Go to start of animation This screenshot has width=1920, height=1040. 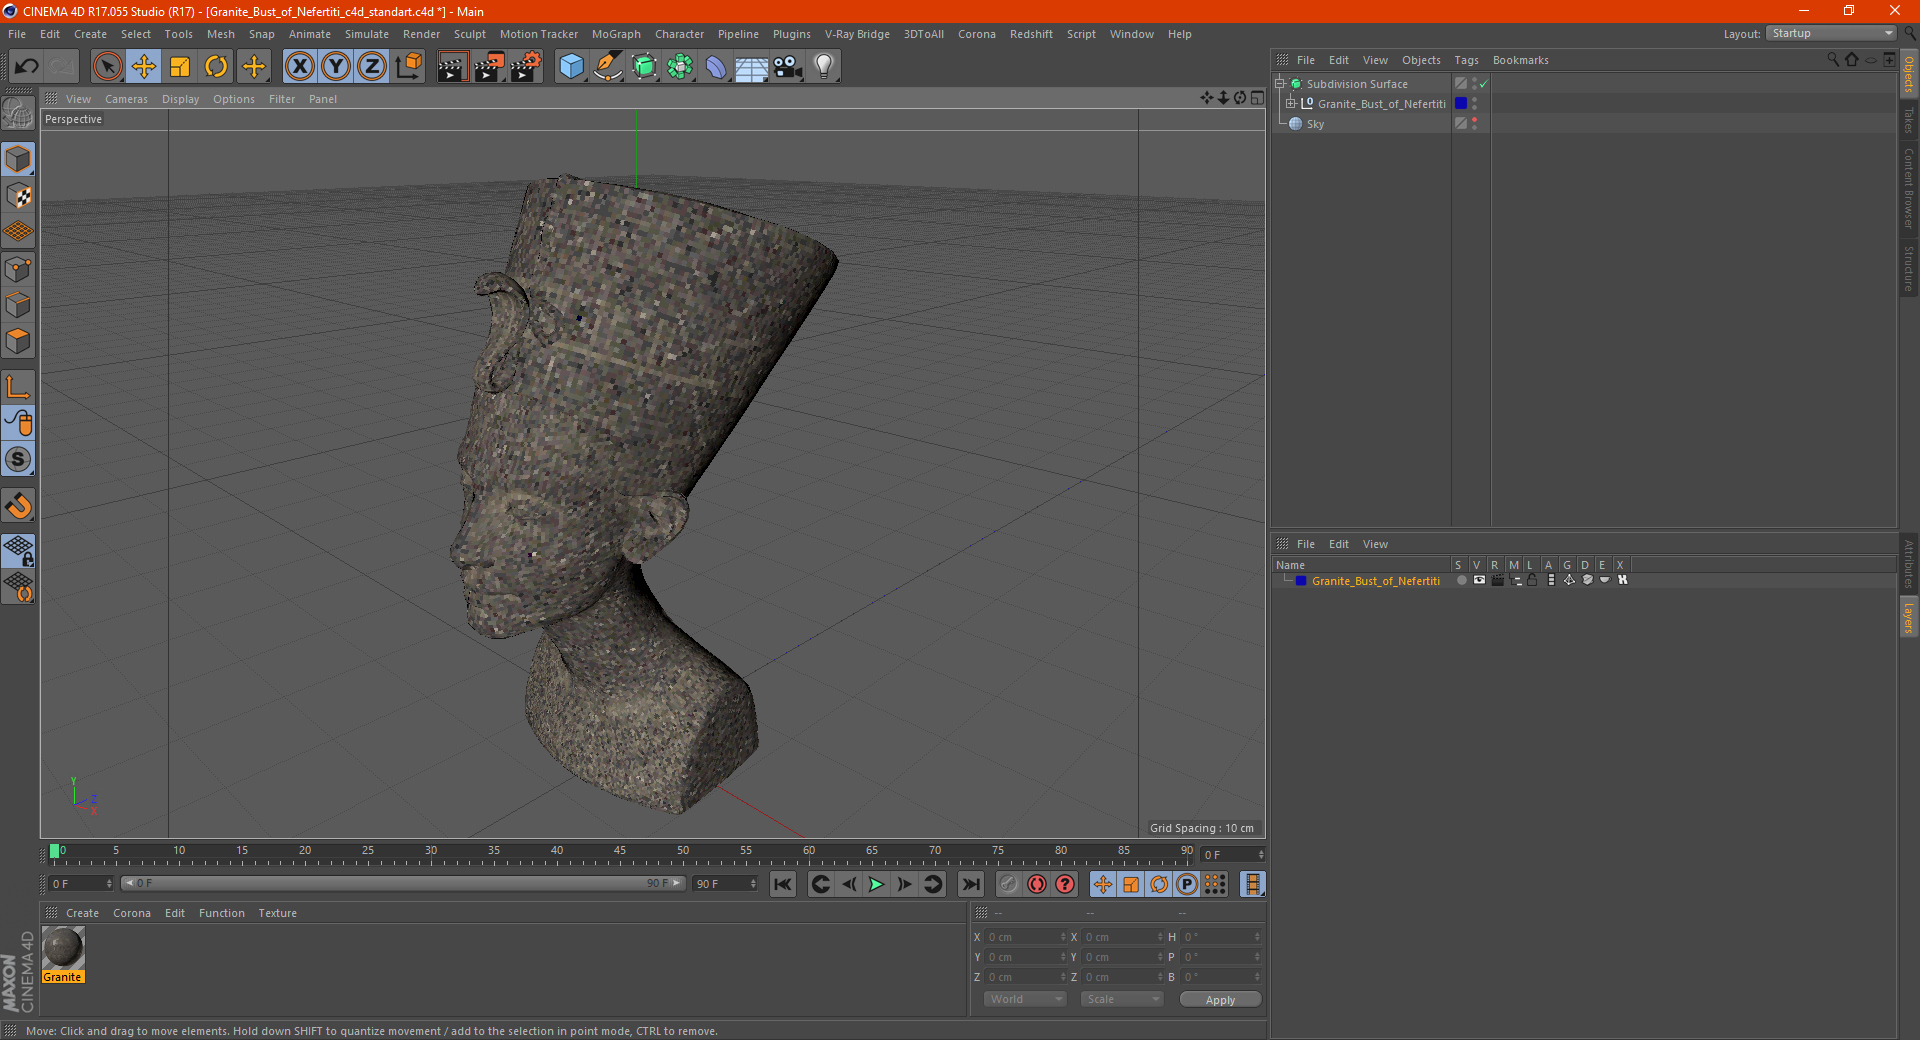pos(783,884)
